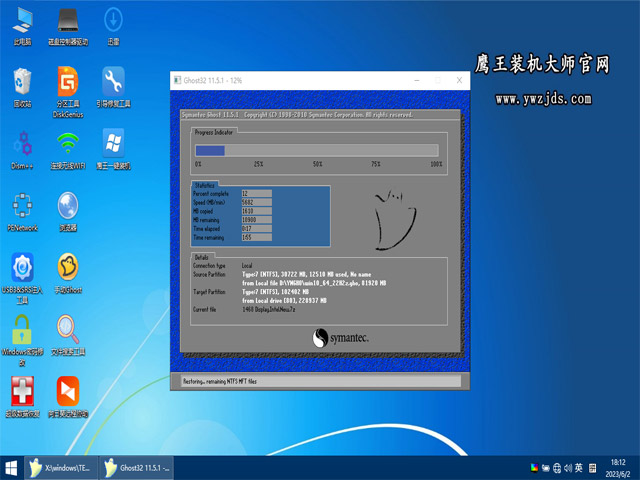This screenshot has width=640, height=480.
Task: Click the Percent complete value field
Action: [x=257, y=193]
